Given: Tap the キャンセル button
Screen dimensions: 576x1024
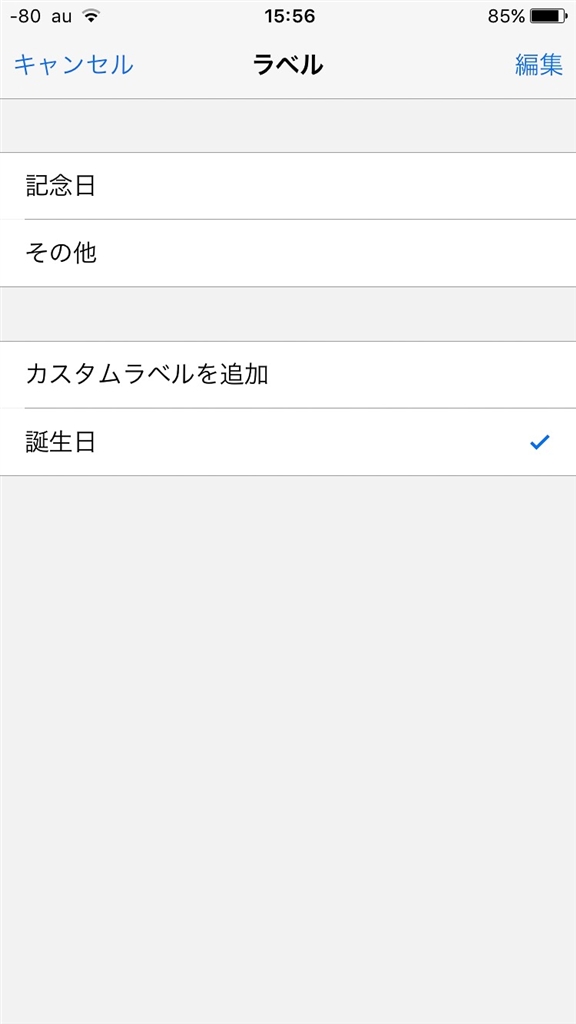Looking at the screenshot, I should [73, 65].
